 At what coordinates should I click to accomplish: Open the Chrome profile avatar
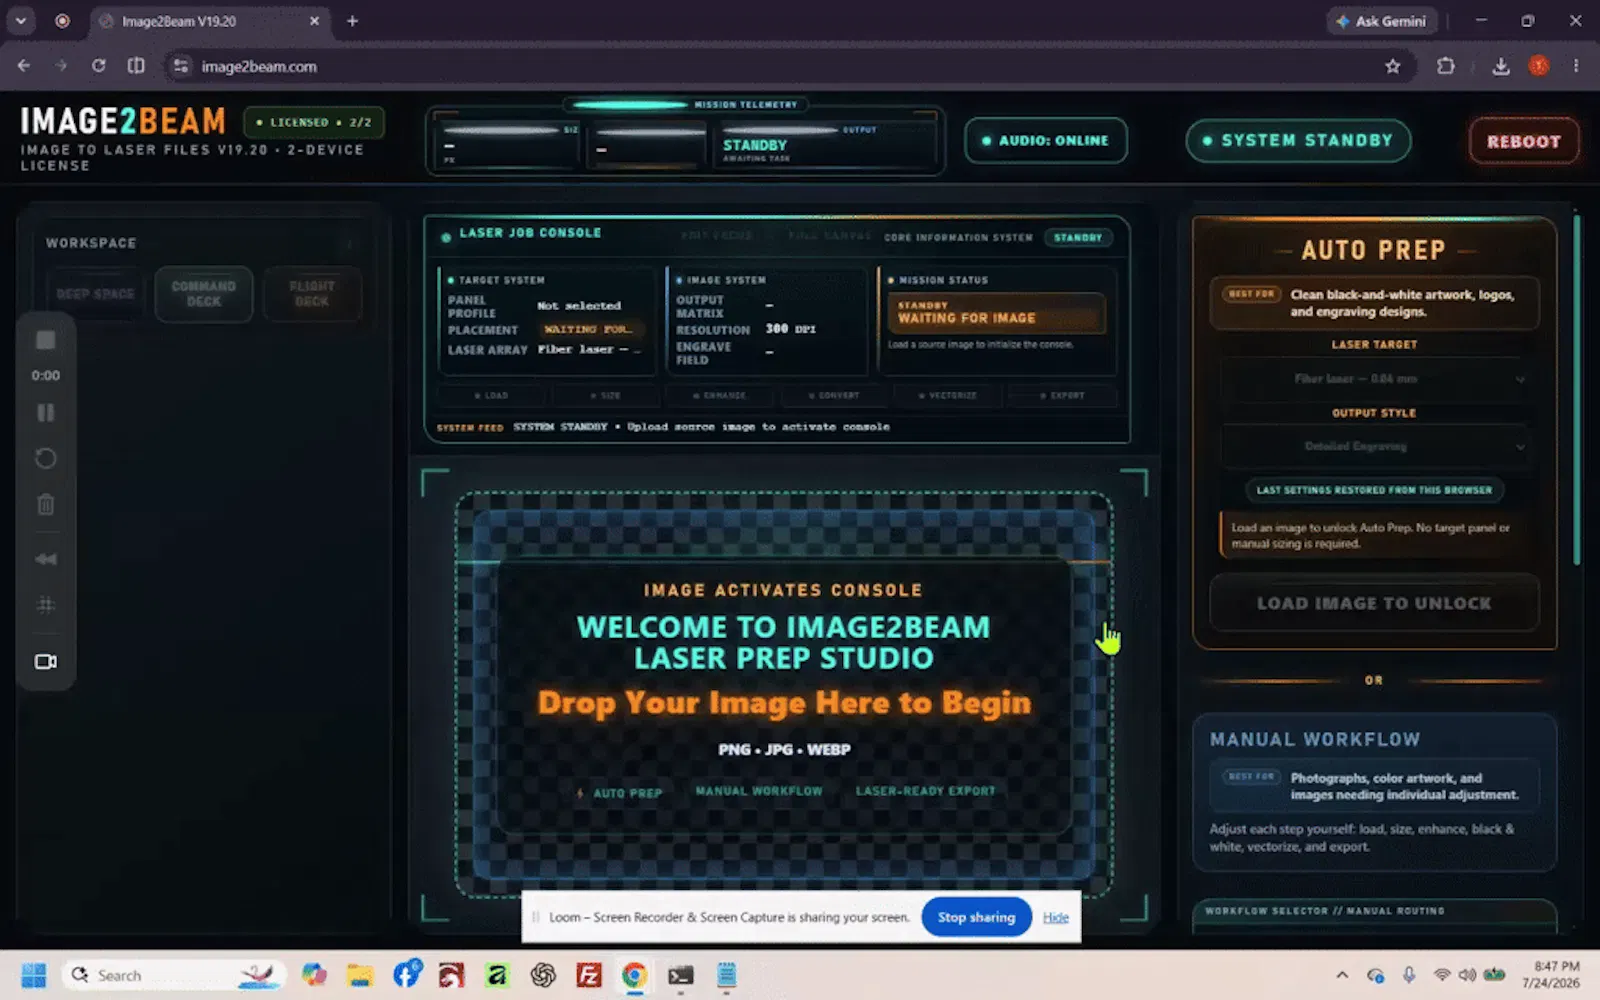coord(1539,66)
